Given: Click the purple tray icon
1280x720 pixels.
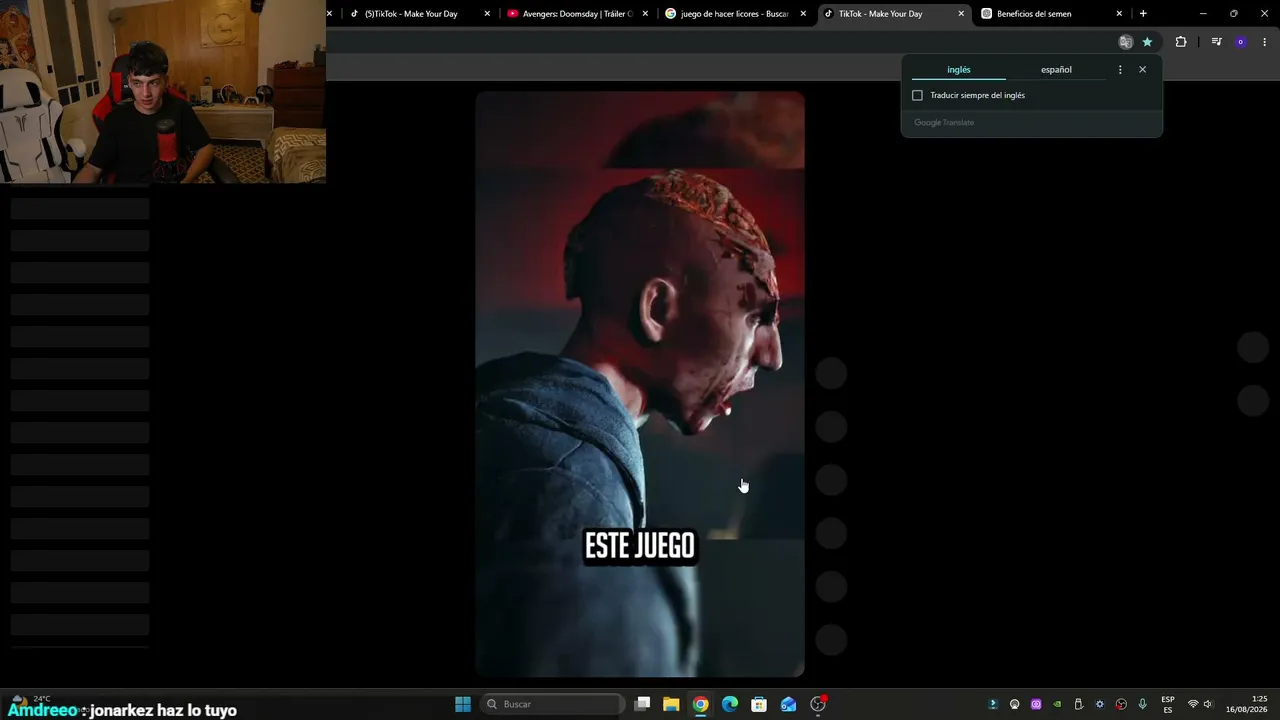Looking at the screenshot, I should (1036, 704).
